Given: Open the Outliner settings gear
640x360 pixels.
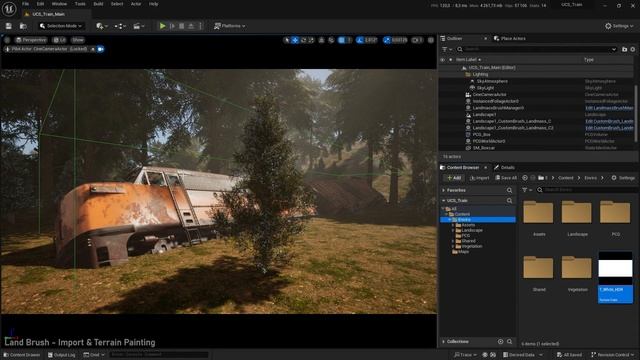Looking at the screenshot, I should pos(633,49).
